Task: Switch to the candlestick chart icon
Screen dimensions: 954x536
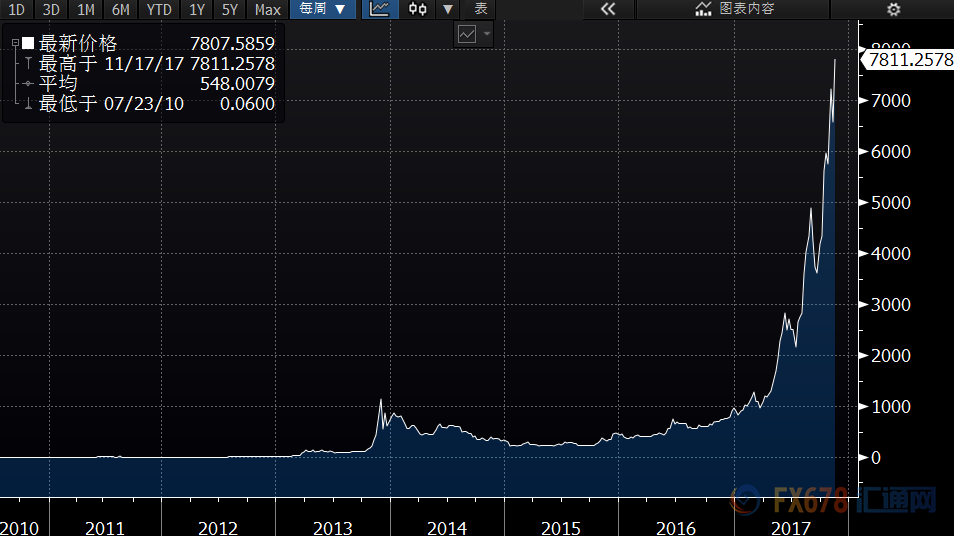Action: point(417,9)
